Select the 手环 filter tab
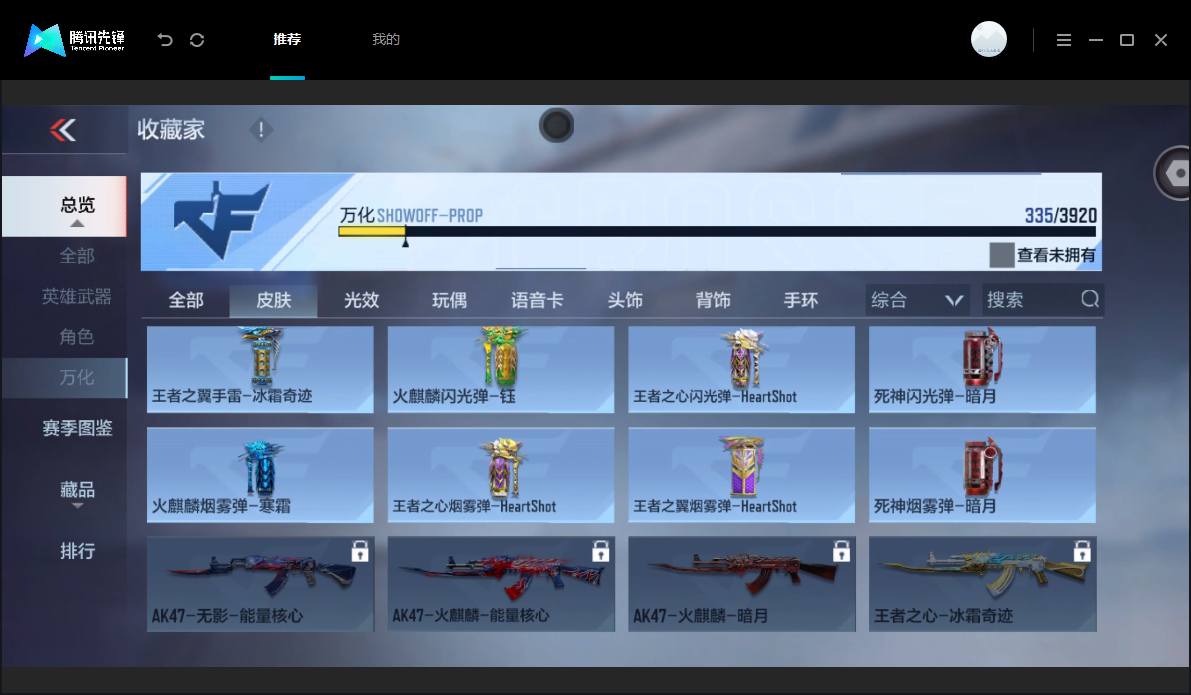The height and width of the screenshot is (695, 1191). [x=801, y=300]
